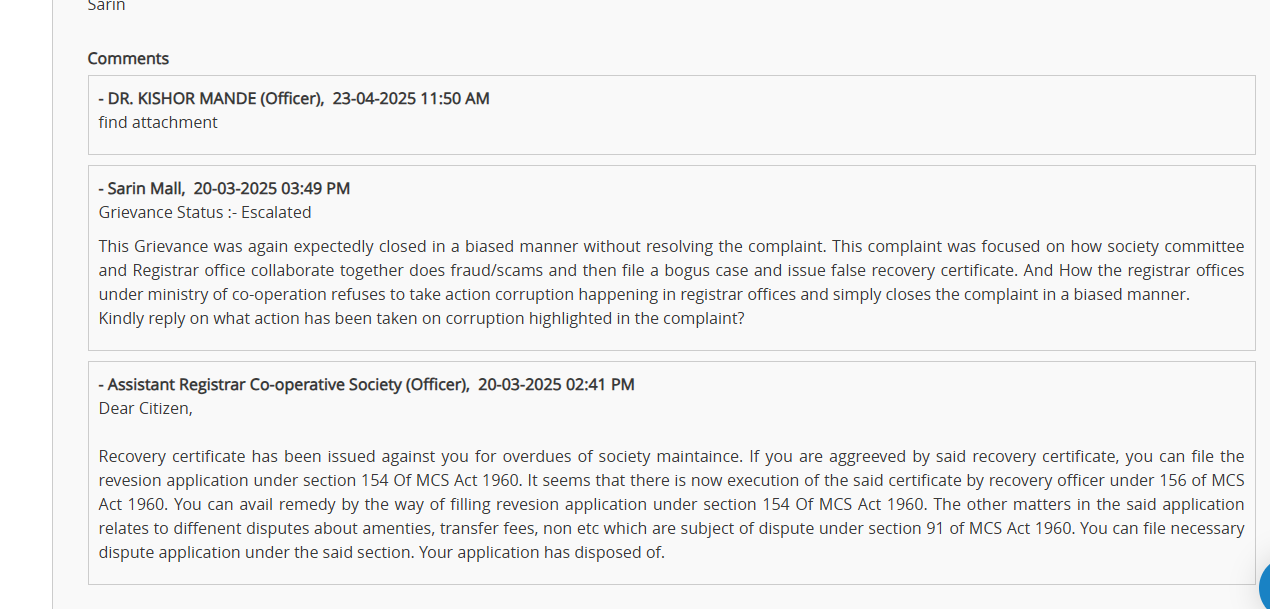Screen dimensions: 1270x609
Task: Click empty area inside first comment box
Action: tap(800, 122)
